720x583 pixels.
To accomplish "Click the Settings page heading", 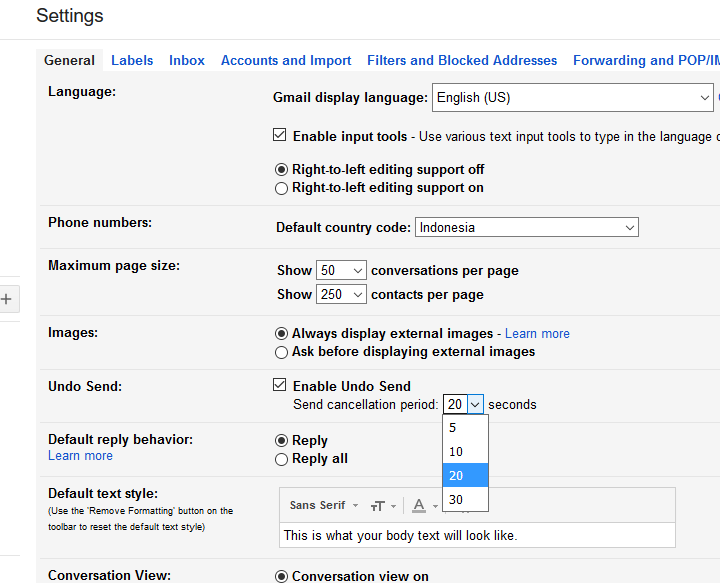I will [70, 16].
